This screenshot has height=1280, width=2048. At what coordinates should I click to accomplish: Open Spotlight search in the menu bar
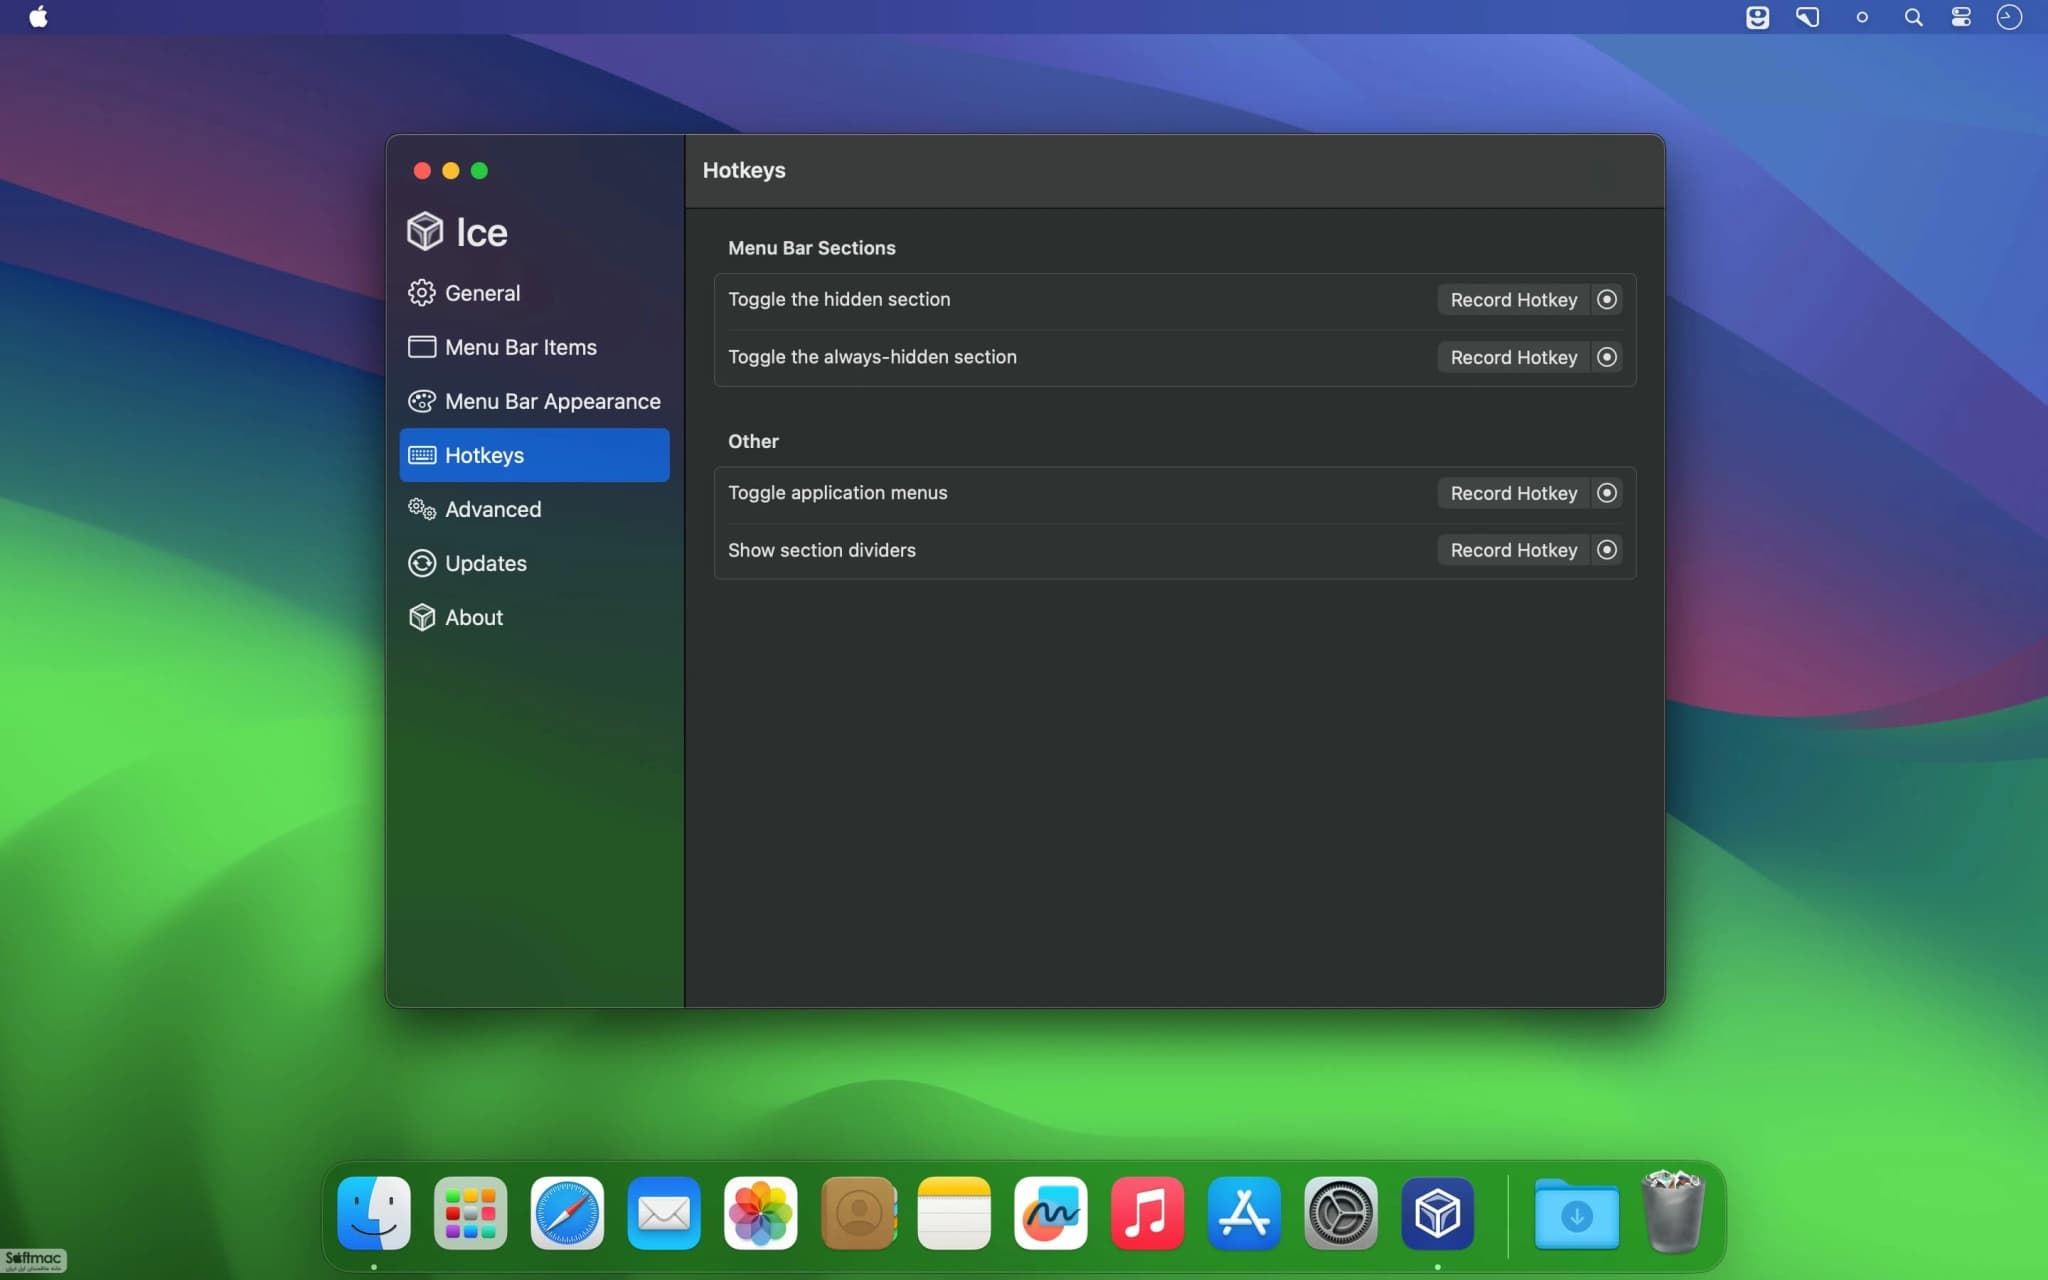point(1913,17)
